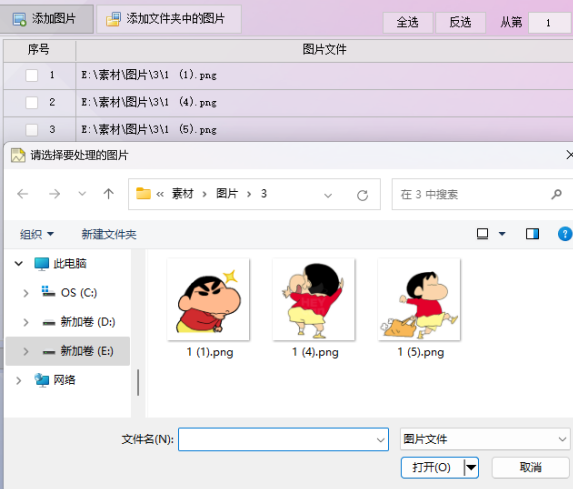Click the 反选 button
This screenshot has width=574, height=489.
click(461, 22)
